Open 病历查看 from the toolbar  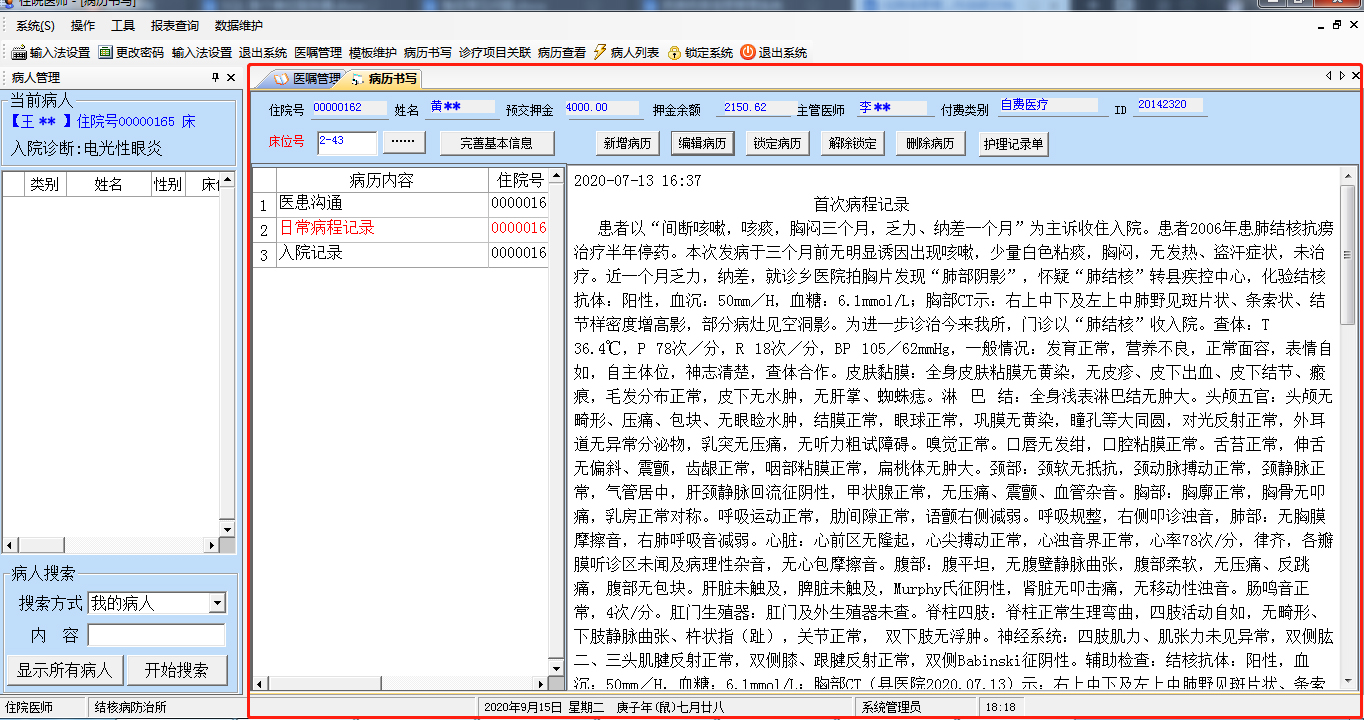pos(562,52)
